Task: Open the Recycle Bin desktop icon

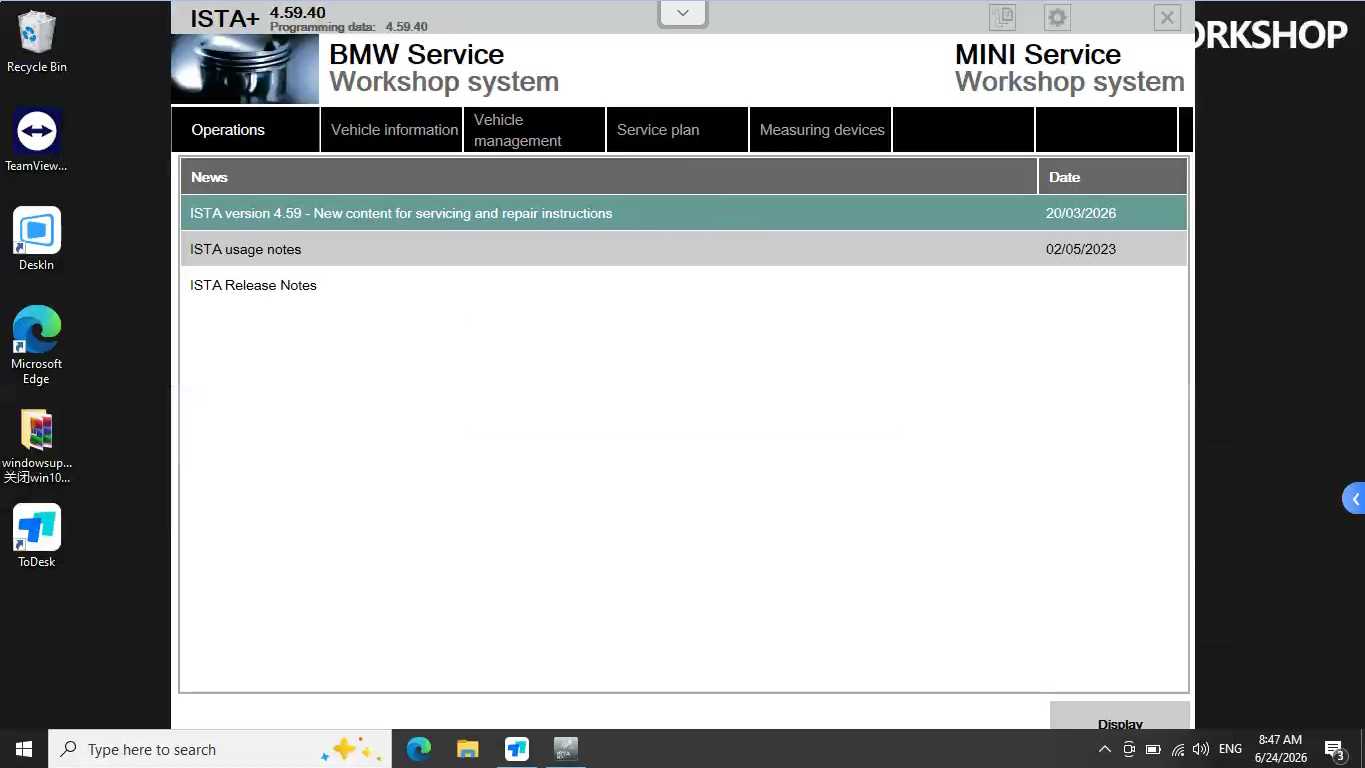Action: click(x=37, y=42)
